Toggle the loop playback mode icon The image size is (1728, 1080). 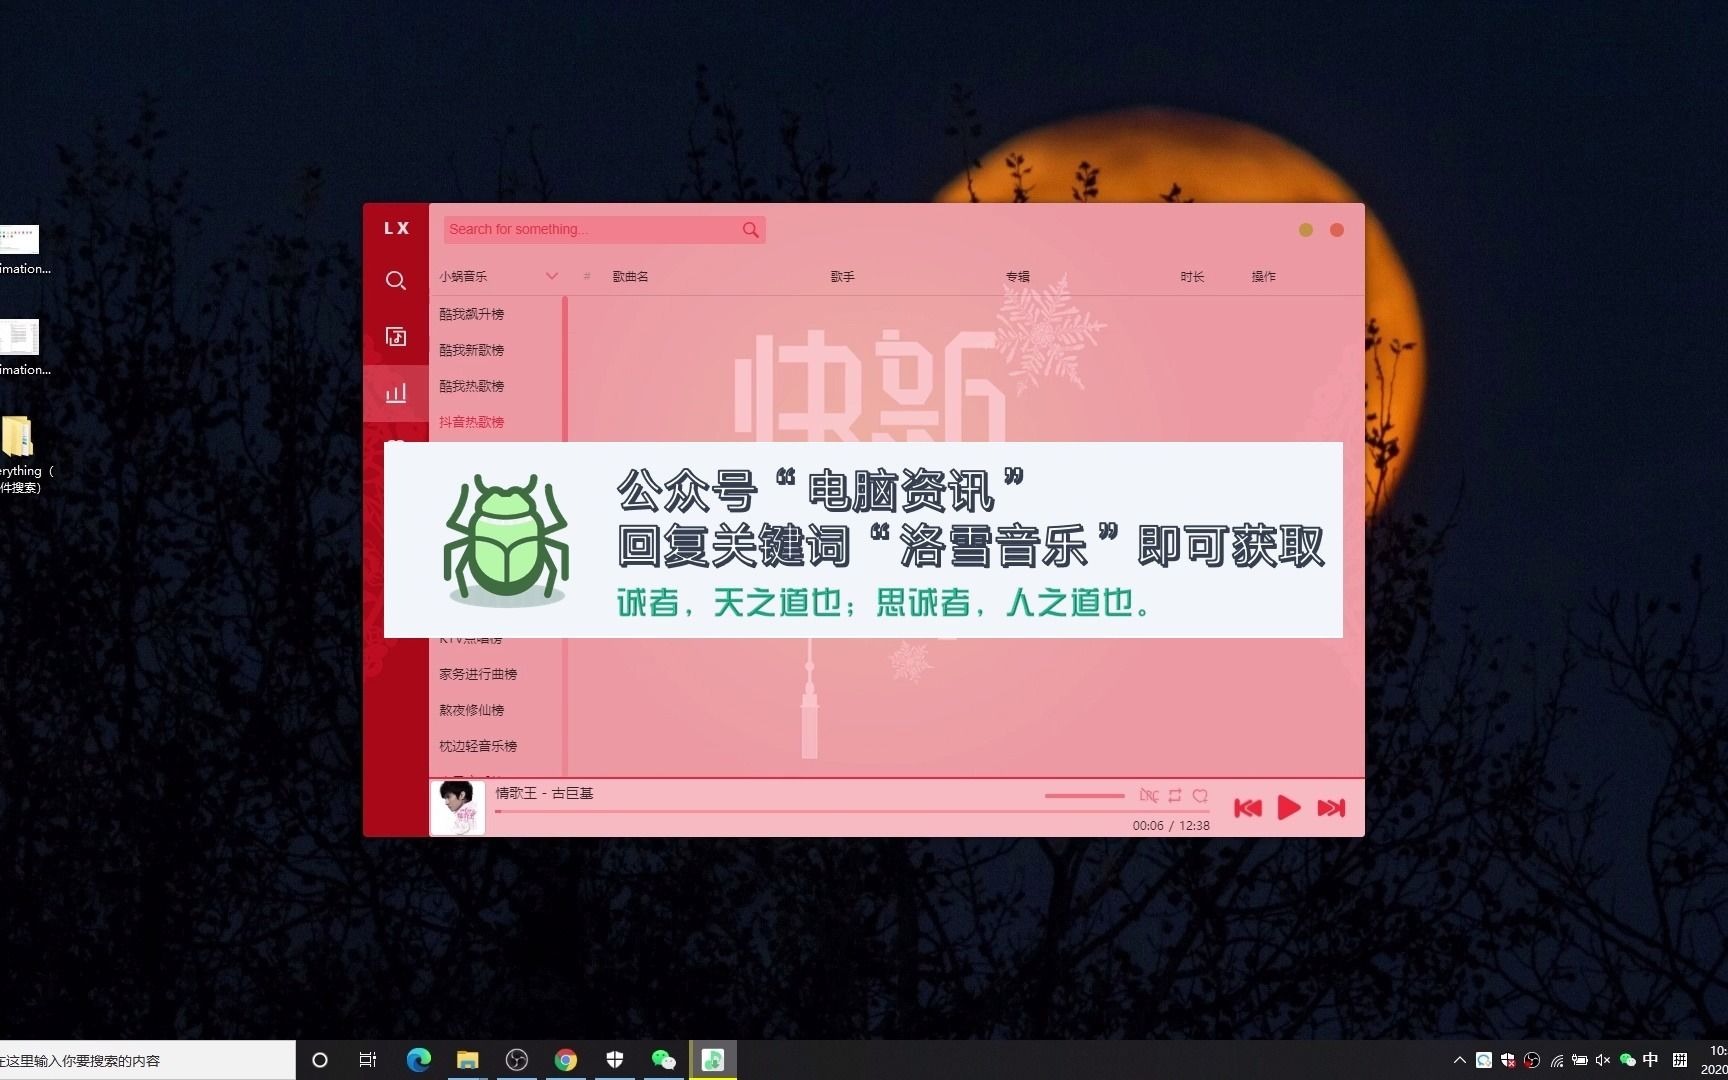tap(1175, 796)
